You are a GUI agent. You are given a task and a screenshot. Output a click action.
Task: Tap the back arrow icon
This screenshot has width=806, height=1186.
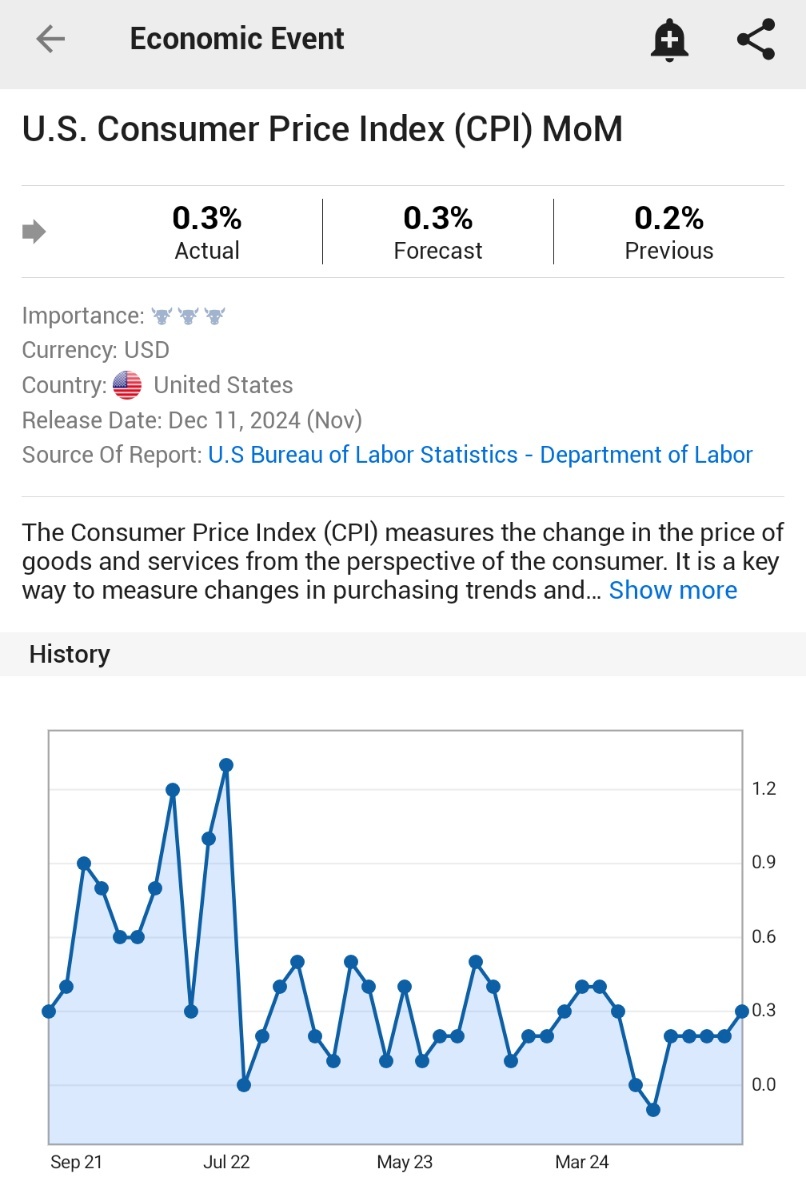tap(50, 39)
